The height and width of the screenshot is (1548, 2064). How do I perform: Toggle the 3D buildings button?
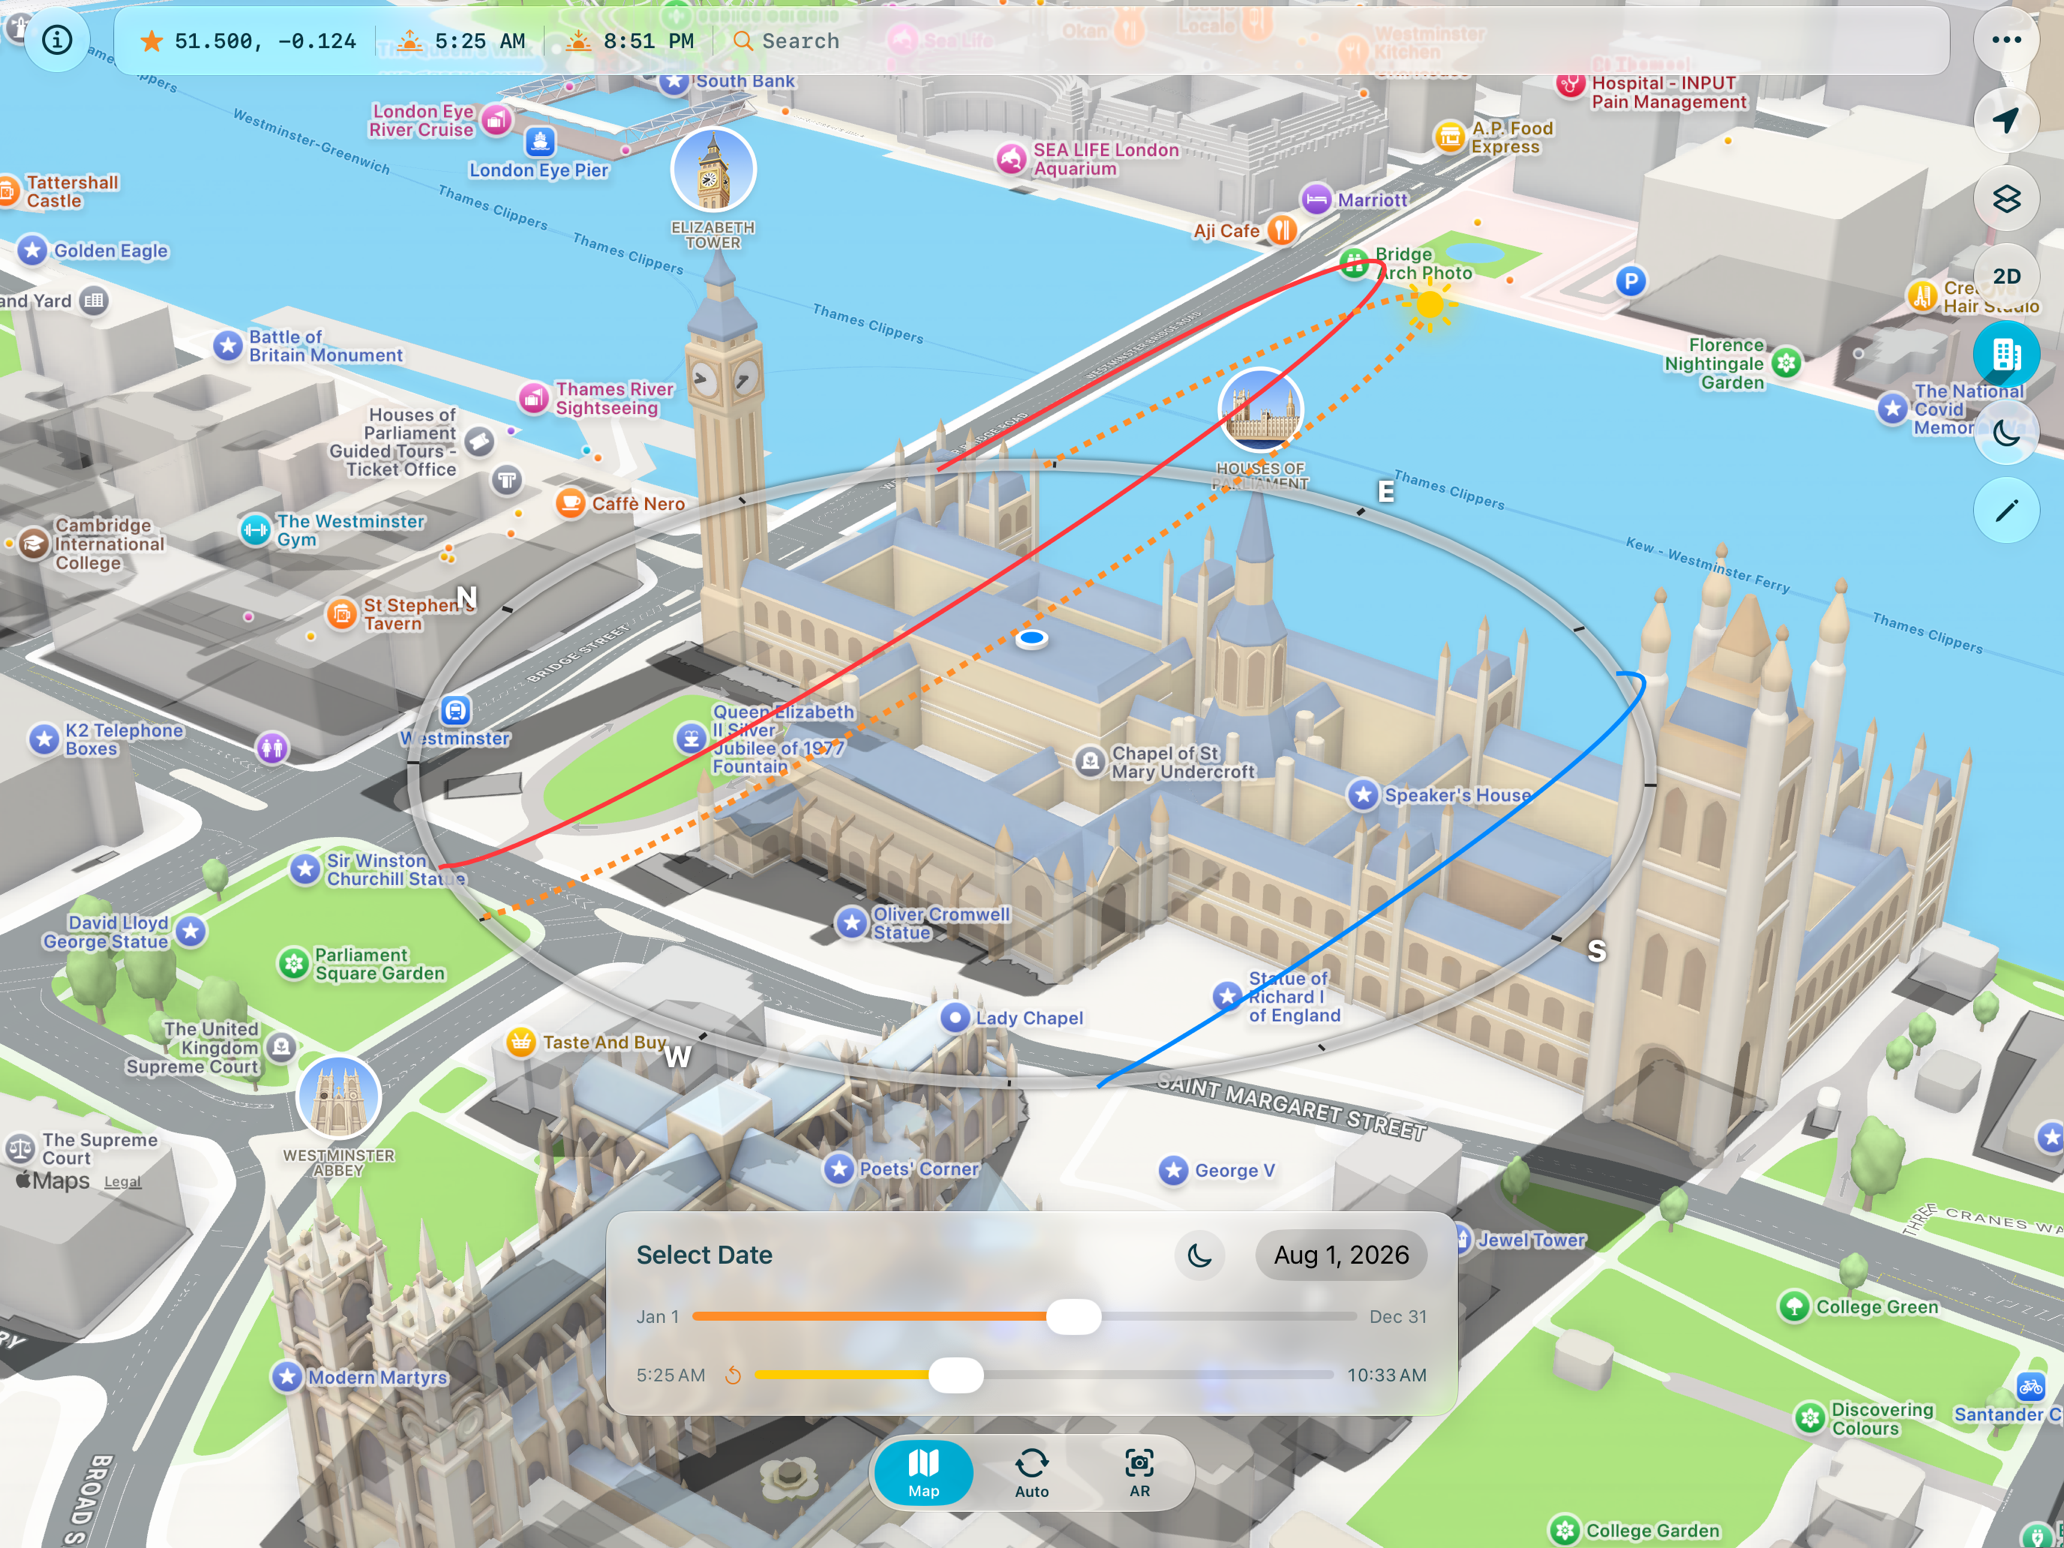click(x=2006, y=354)
